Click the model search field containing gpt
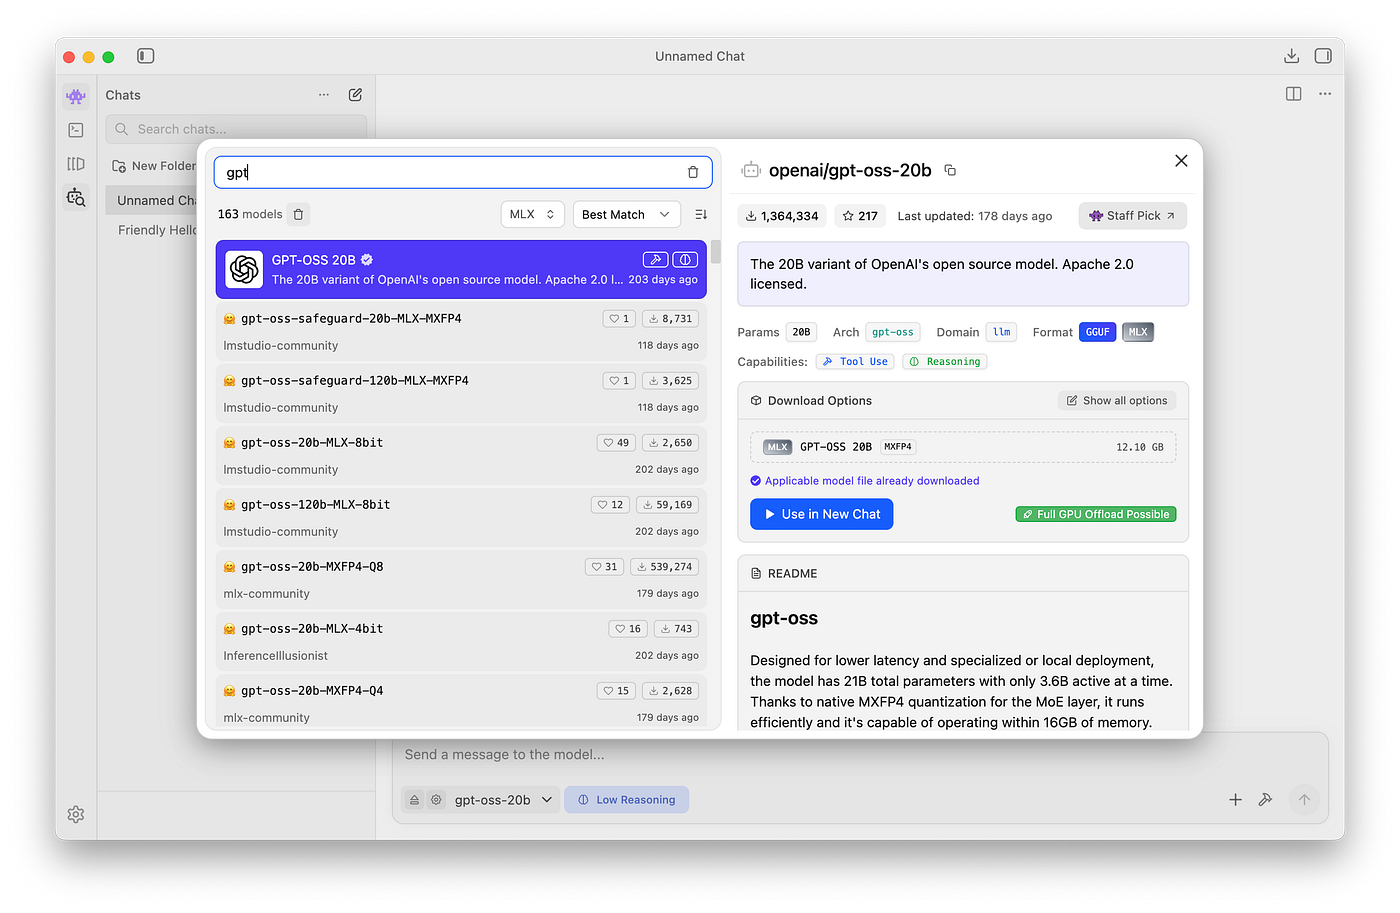Image resolution: width=1400 pixels, height=913 pixels. click(x=463, y=172)
